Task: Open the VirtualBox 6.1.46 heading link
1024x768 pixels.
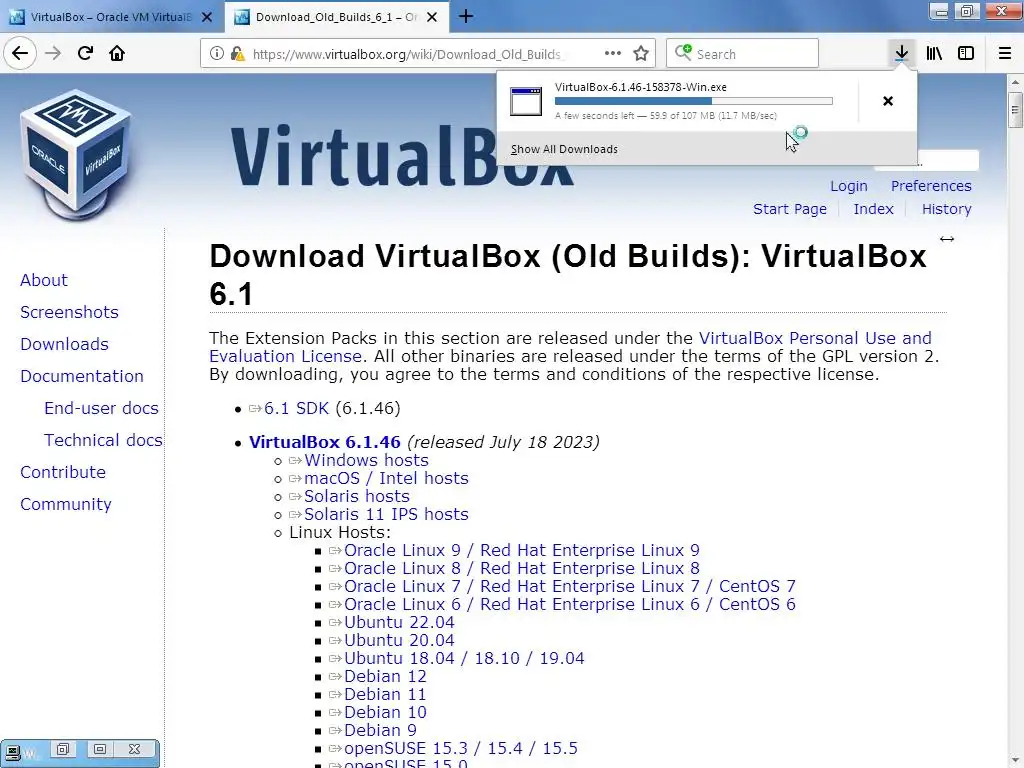Action: pos(325,442)
